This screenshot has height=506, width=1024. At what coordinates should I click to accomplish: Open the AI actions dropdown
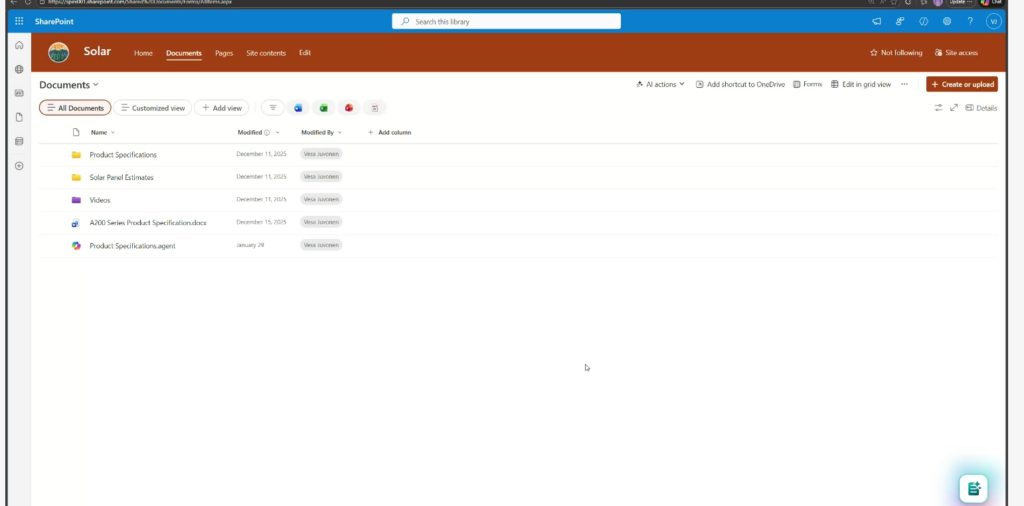(661, 85)
